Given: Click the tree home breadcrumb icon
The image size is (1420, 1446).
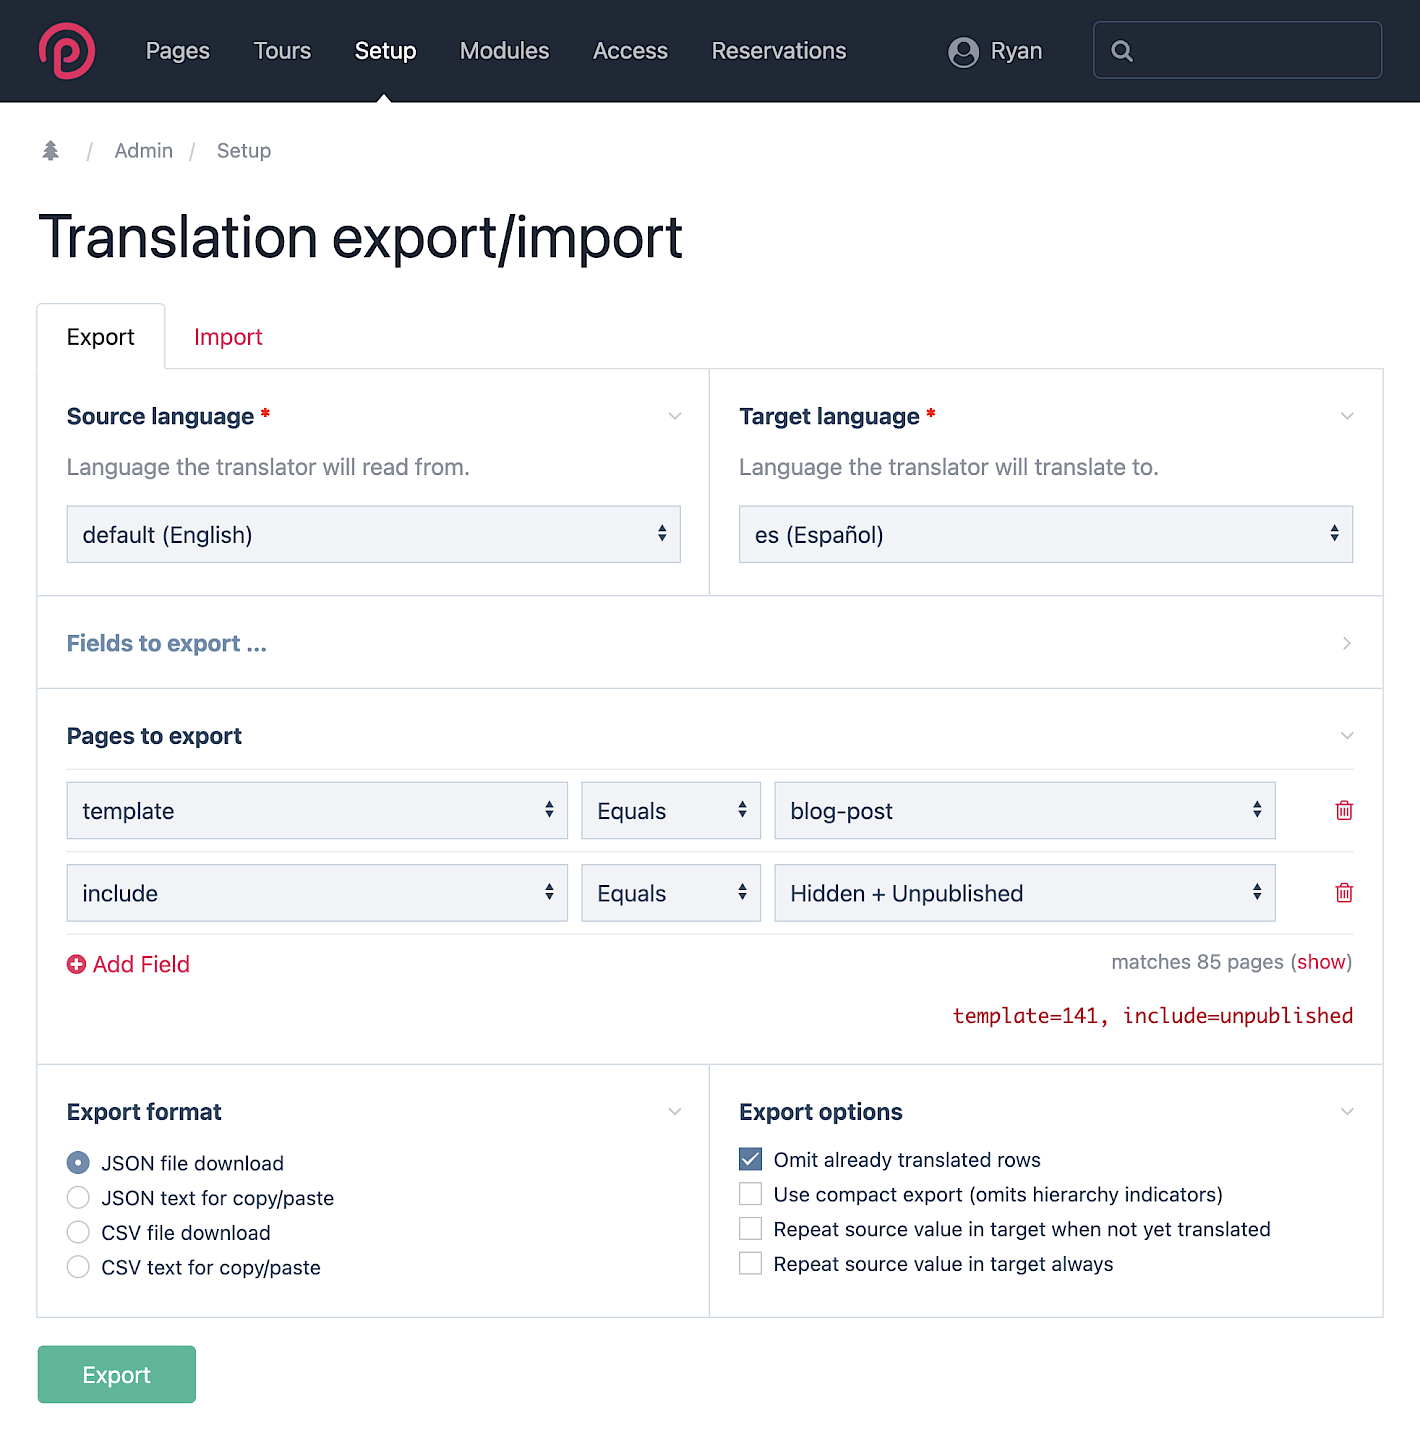Looking at the screenshot, I should pyautogui.click(x=51, y=151).
